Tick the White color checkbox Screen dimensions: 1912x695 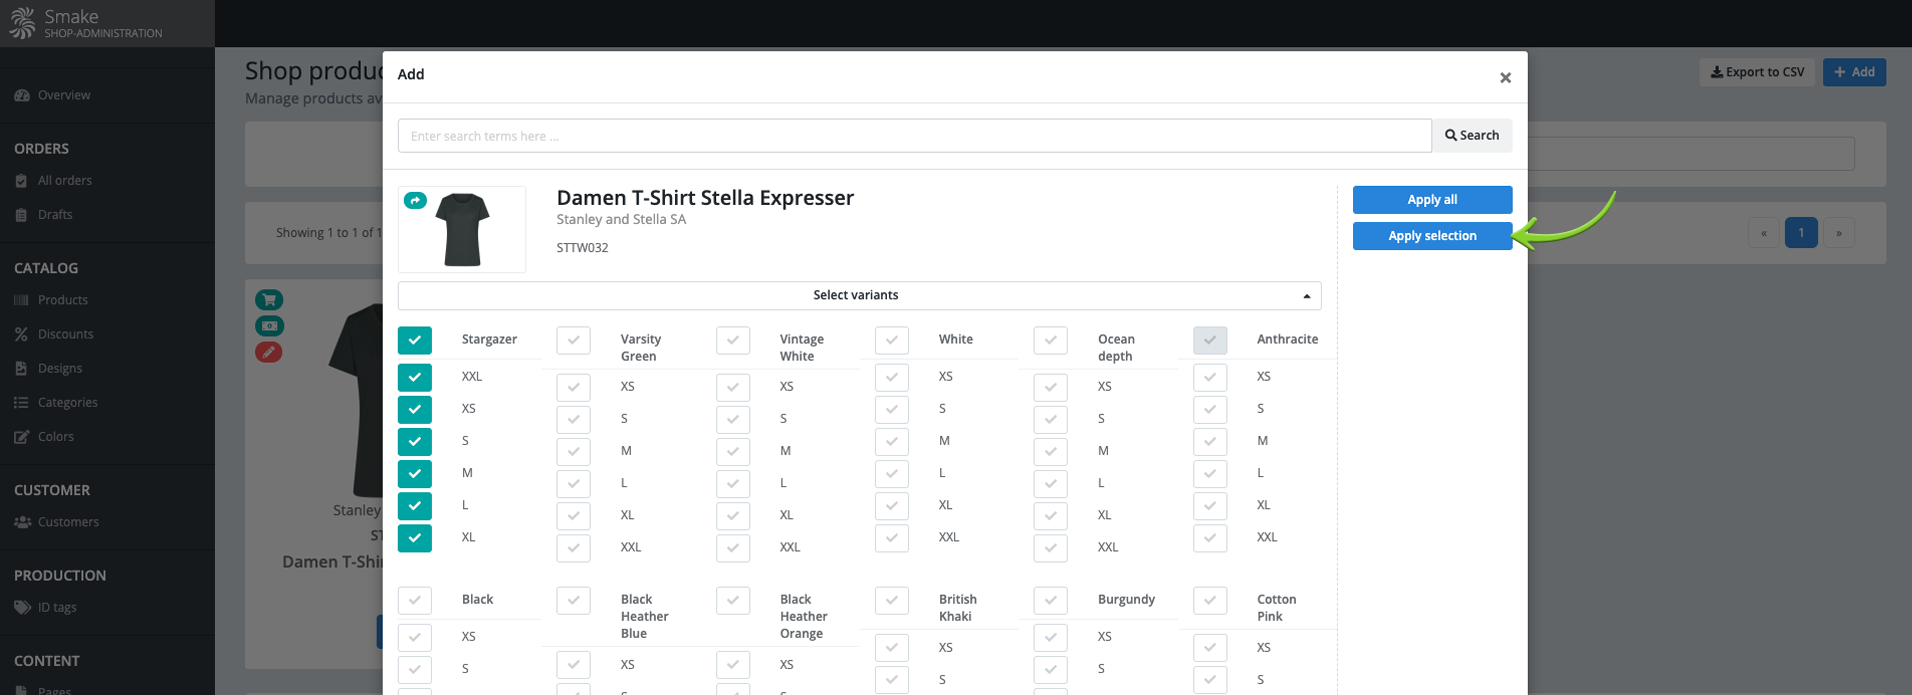pos(892,340)
